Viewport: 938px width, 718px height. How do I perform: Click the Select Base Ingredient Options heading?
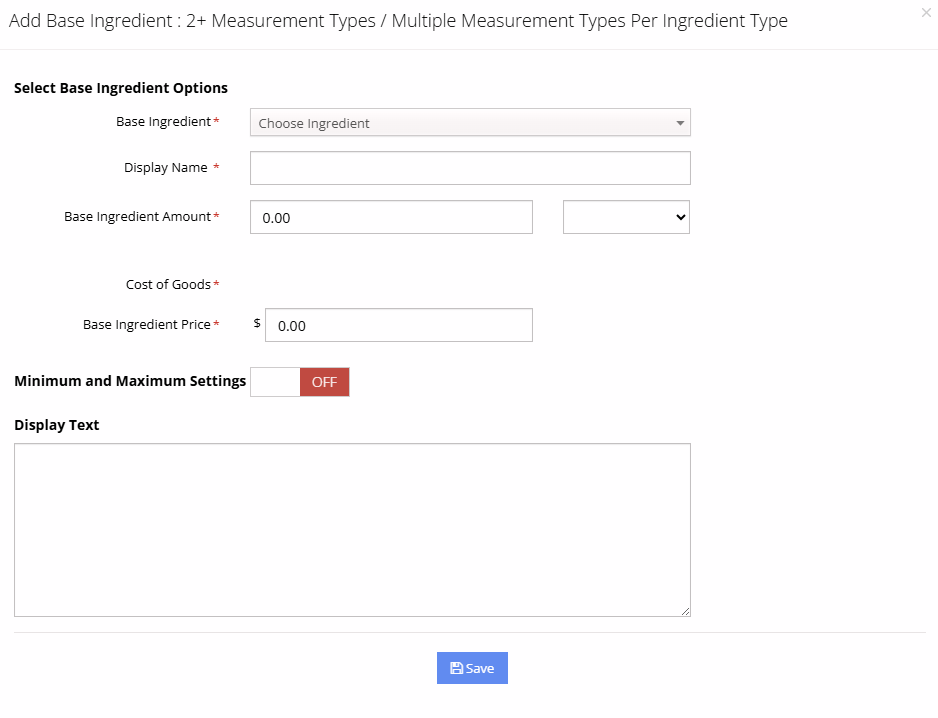click(x=121, y=88)
